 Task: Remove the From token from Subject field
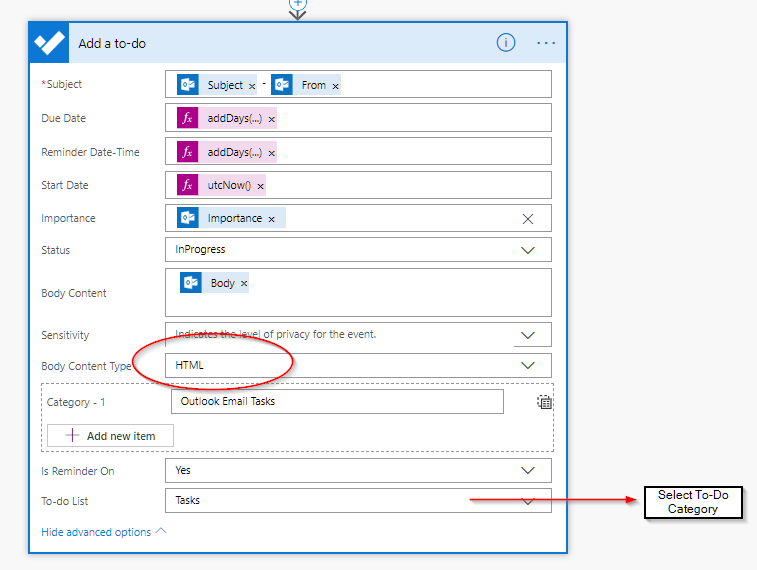click(335, 86)
